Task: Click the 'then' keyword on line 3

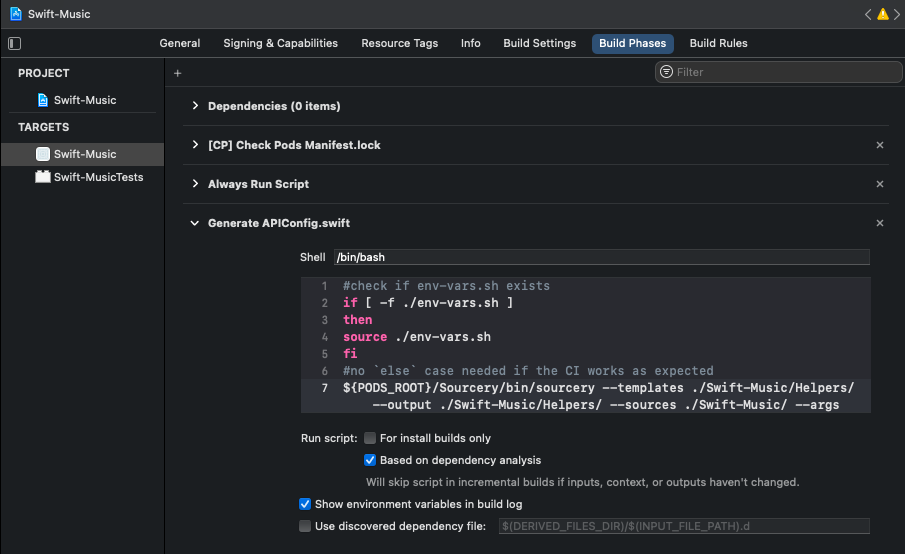Action: pyautogui.click(x=357, y=320)
